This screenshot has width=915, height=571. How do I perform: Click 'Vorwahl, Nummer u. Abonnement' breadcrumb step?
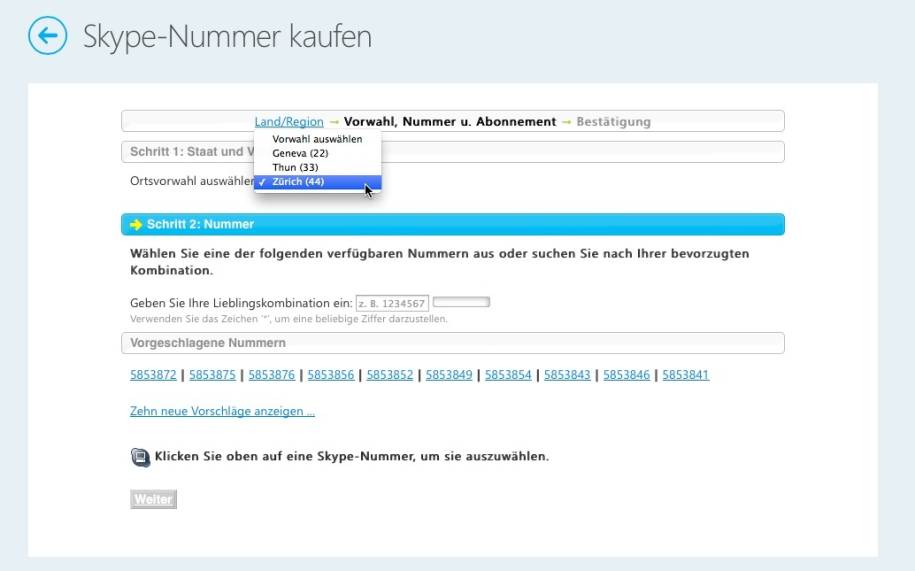(450, 122)
